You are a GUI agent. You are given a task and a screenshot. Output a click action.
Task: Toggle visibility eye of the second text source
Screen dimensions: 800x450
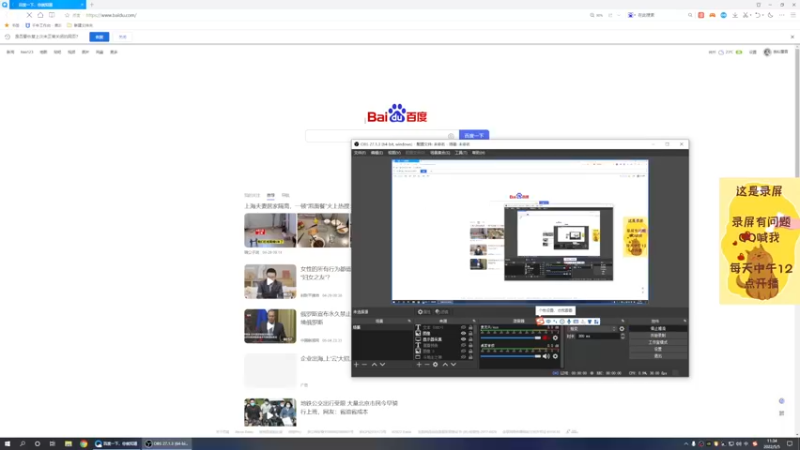coord(463,345)
